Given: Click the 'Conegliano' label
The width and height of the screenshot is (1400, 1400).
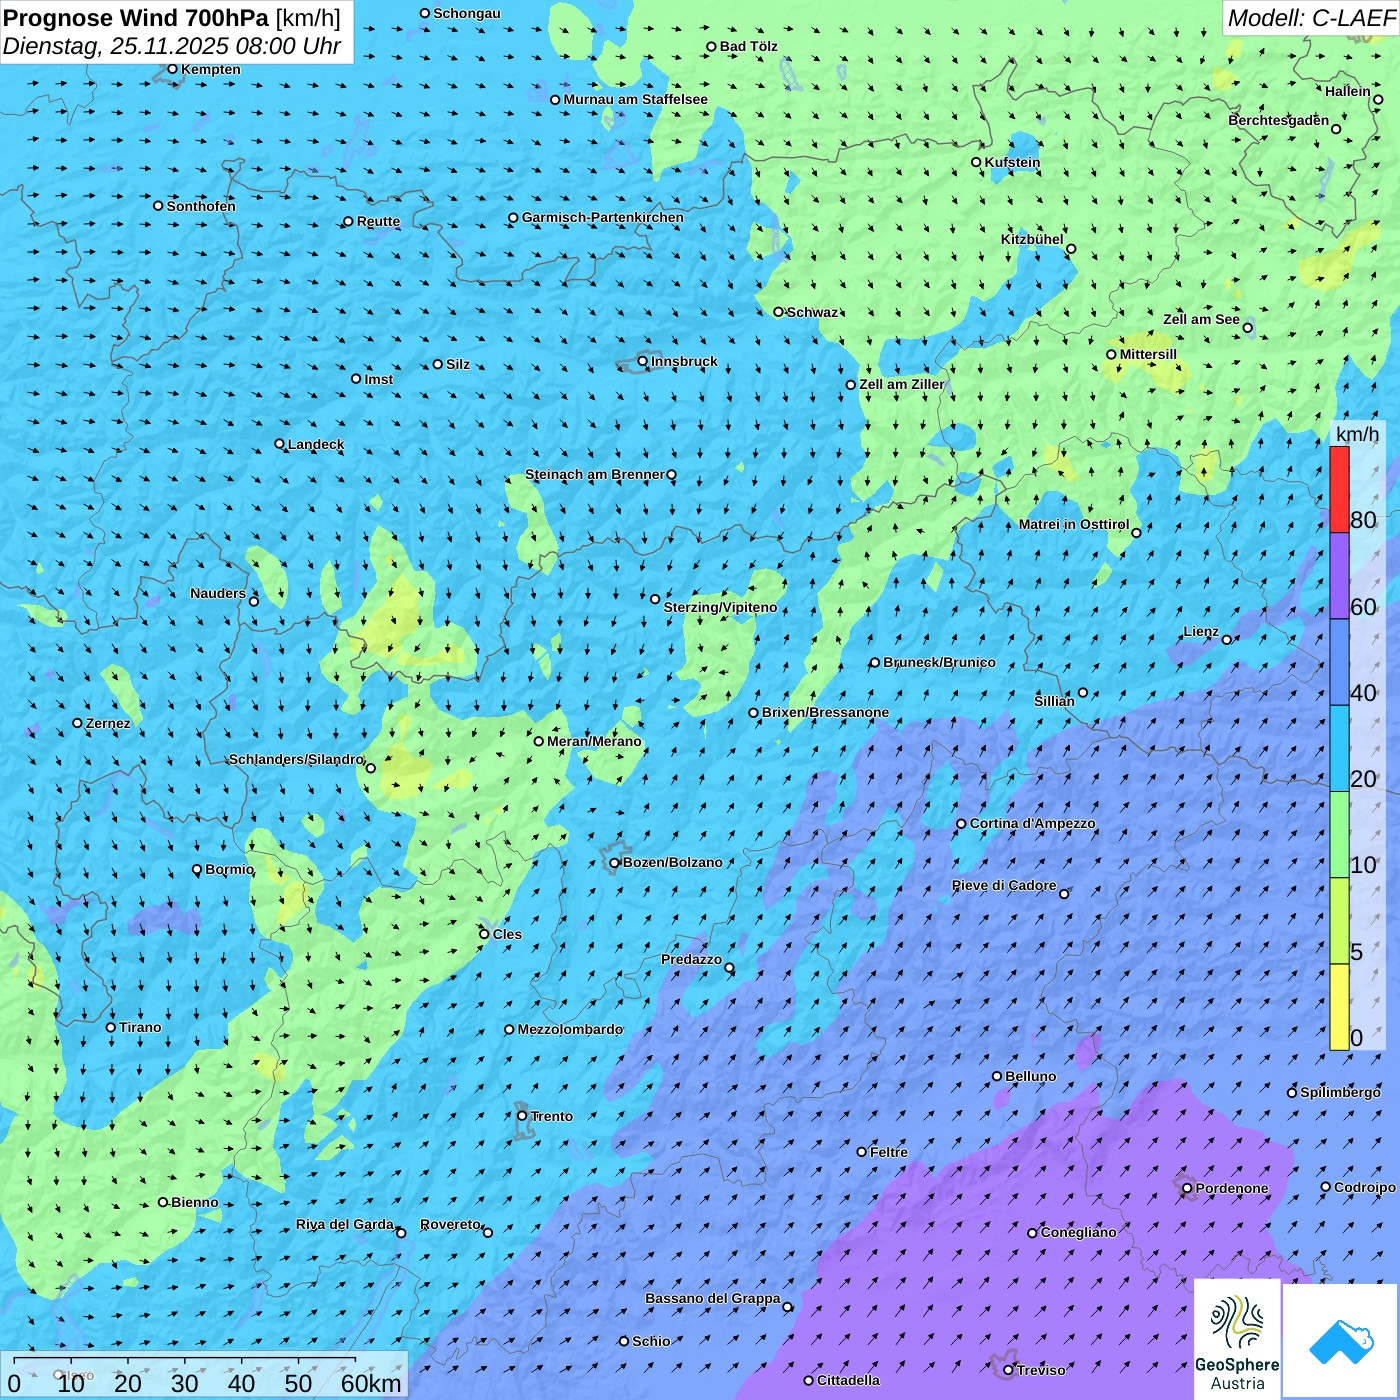Looking at the screenshot, I should tap(1078, 1232).
